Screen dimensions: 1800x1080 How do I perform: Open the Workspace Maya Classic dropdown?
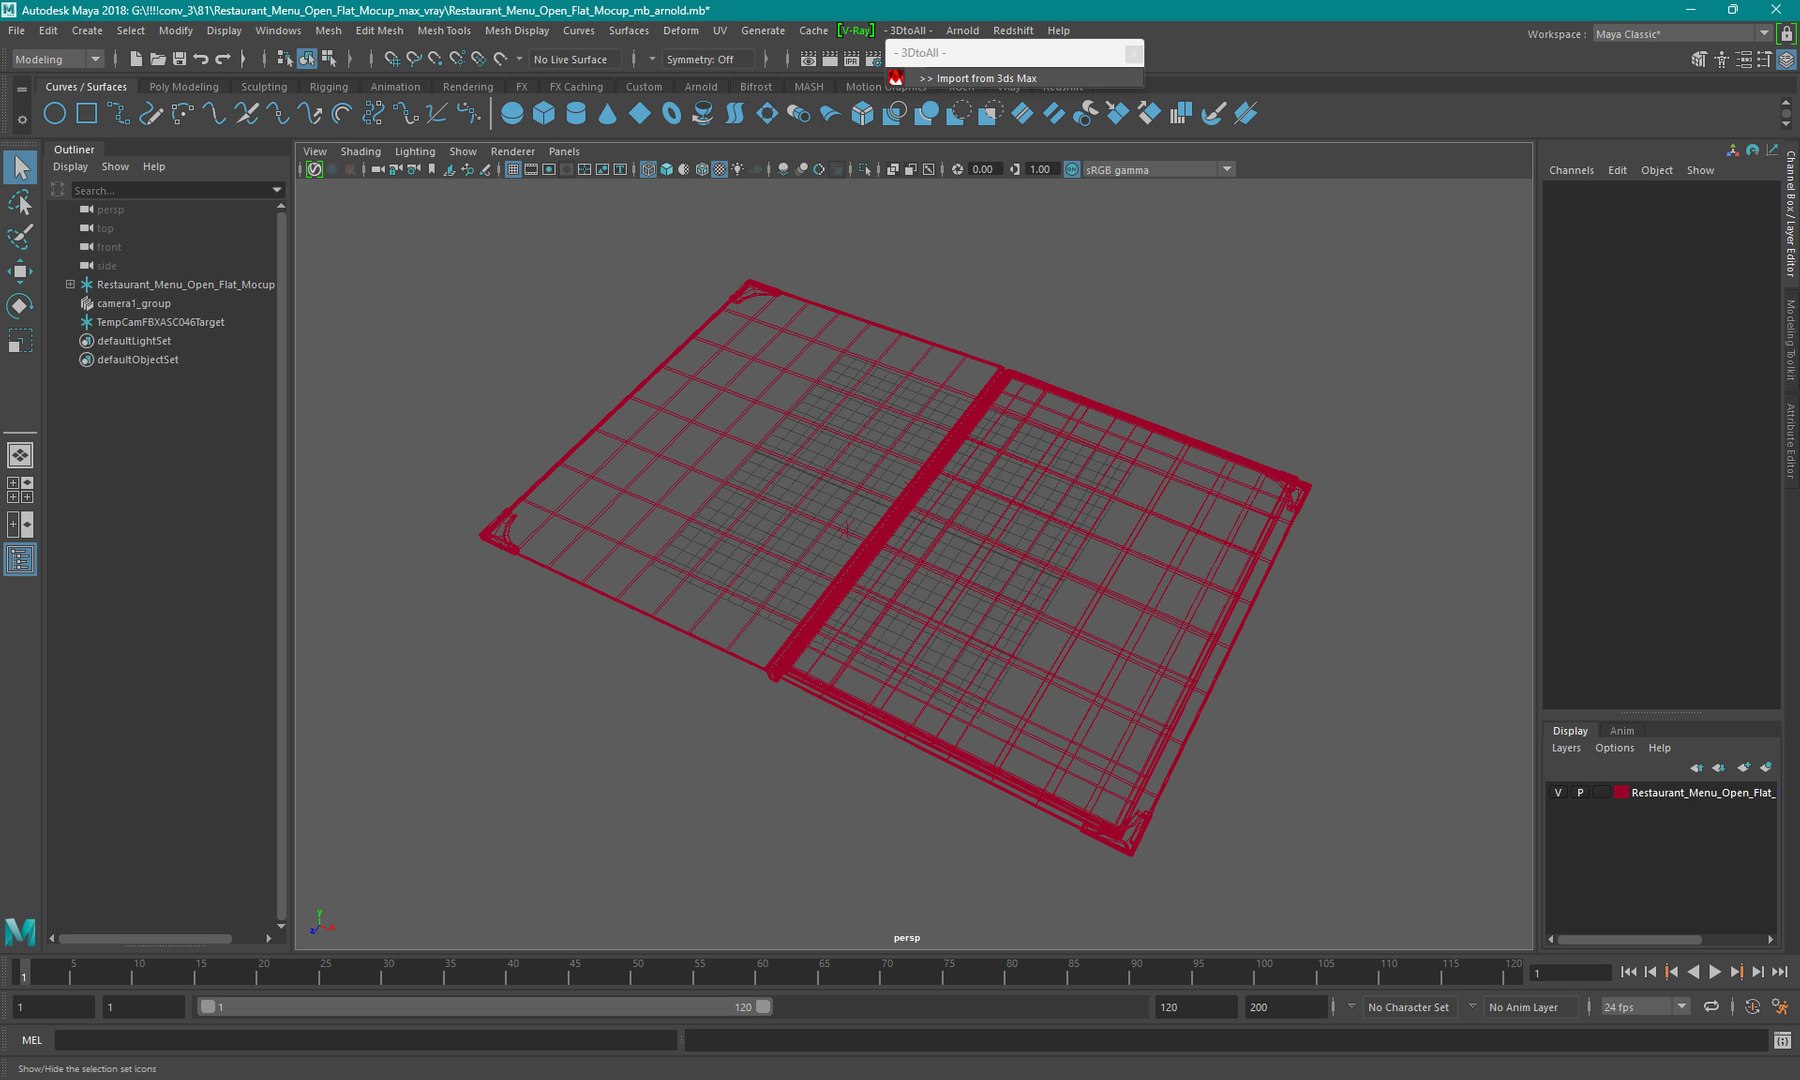(1681, 34)
